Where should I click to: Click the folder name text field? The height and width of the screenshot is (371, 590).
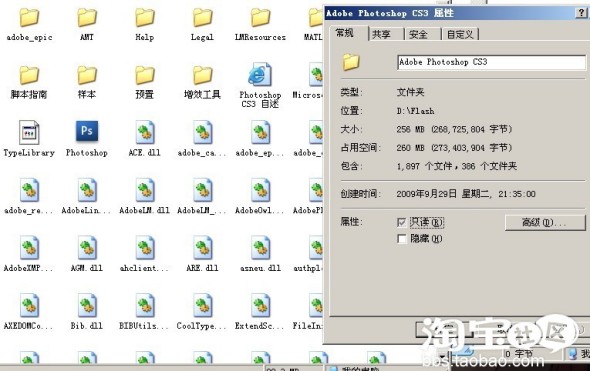[491, 62]
